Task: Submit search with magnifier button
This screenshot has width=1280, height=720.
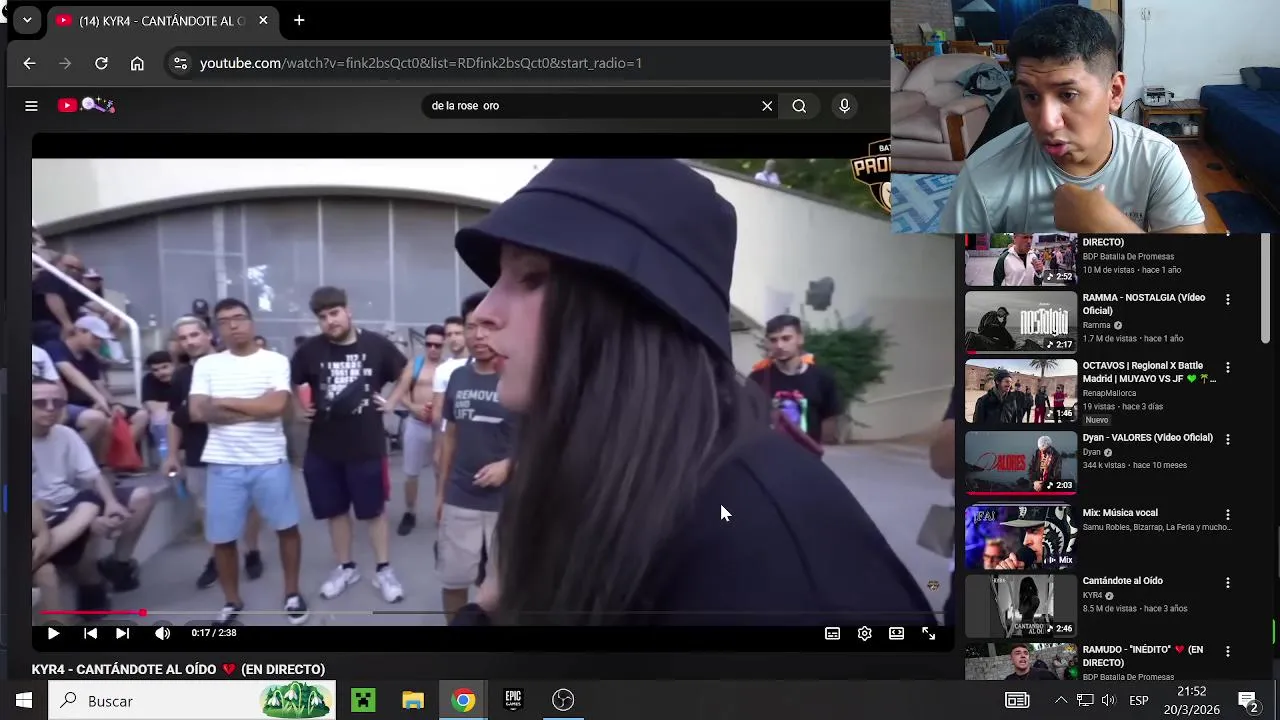Action: pos(799,106)
